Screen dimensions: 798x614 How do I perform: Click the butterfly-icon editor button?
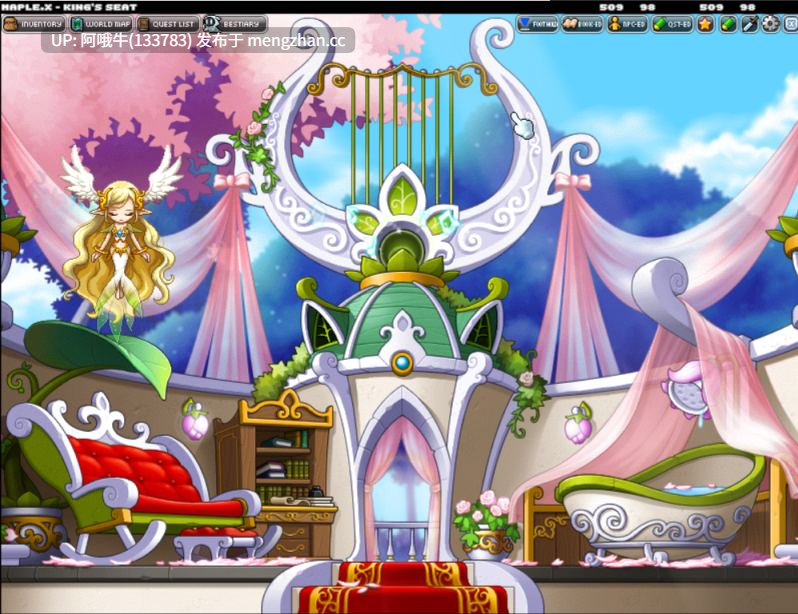click(x=582, y=24)
